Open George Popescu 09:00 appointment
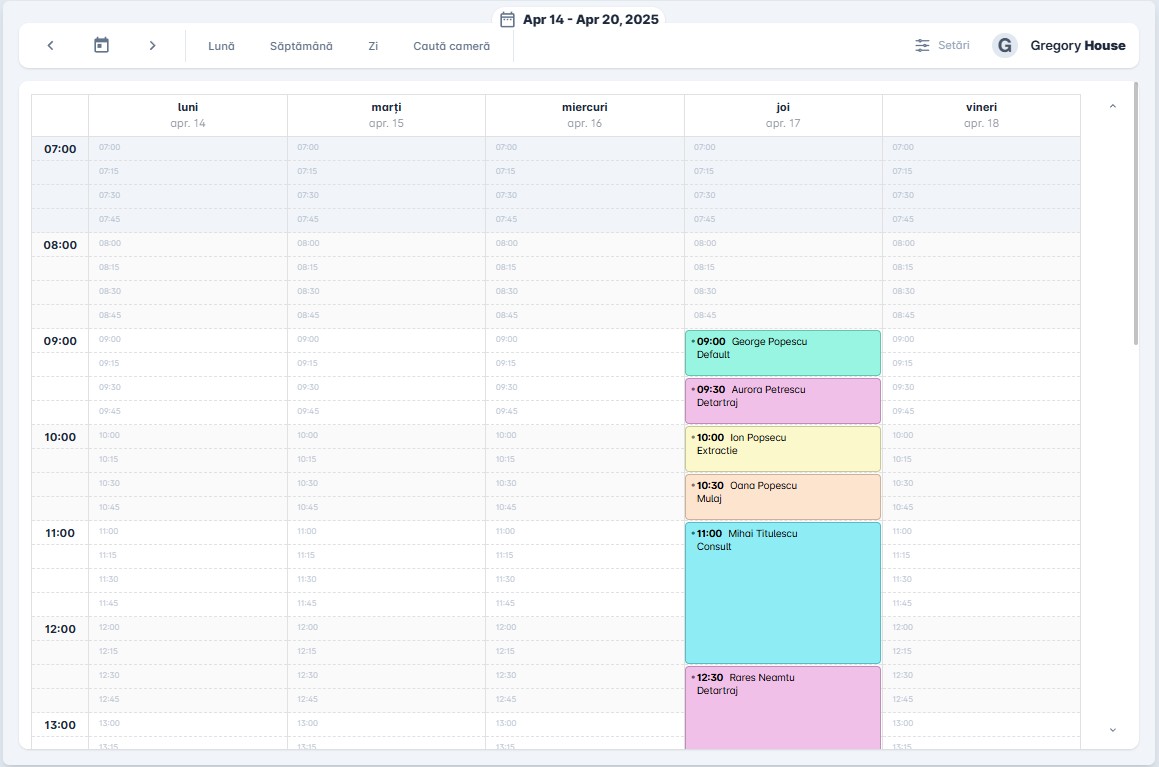 point(782,352)
